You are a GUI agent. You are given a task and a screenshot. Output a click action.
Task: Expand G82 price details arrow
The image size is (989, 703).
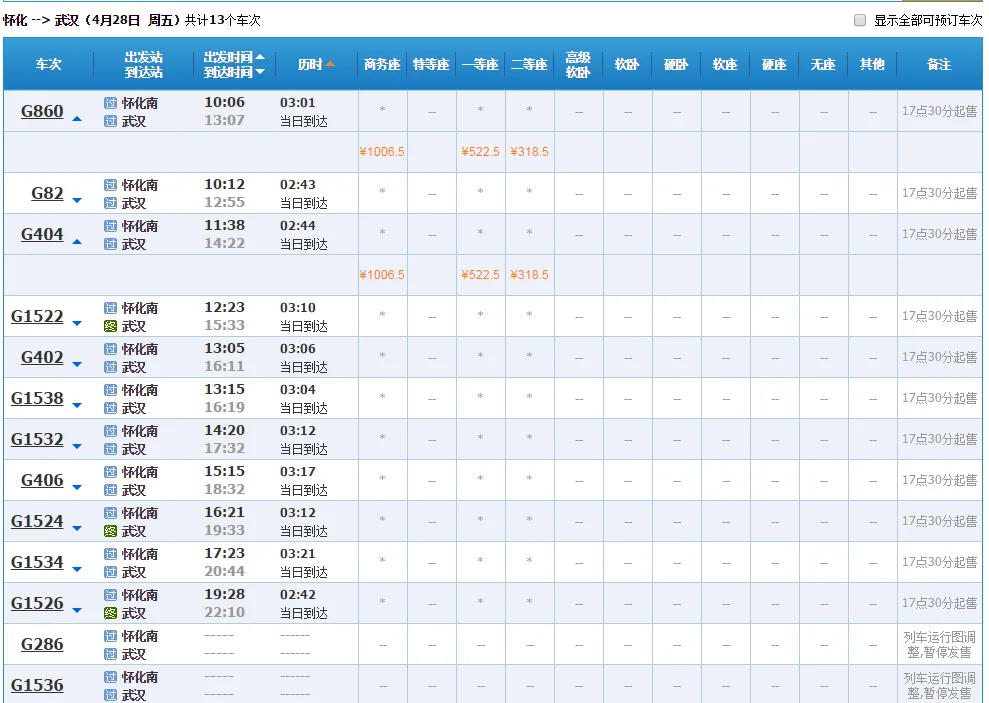77,201
